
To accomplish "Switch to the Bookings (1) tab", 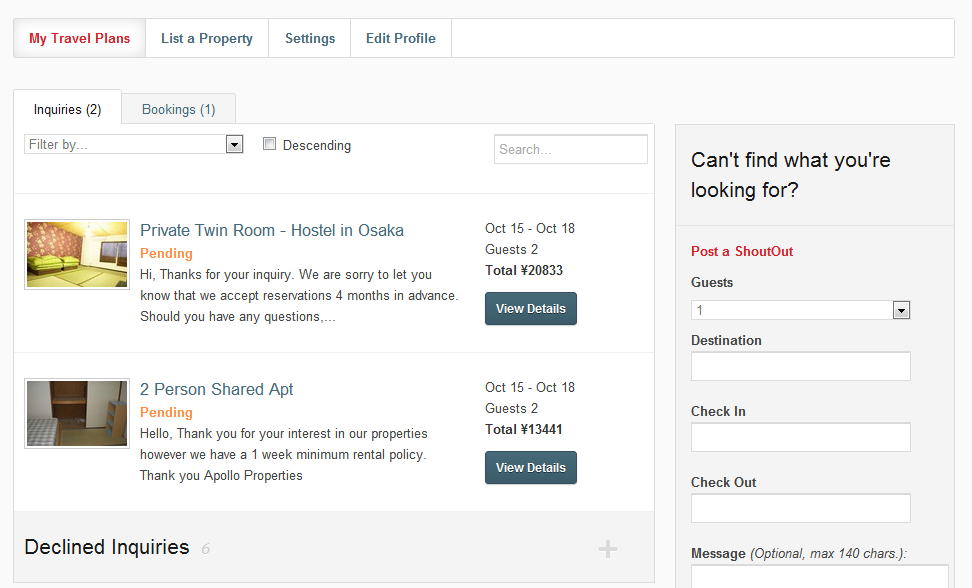I will tap(179, 109).
